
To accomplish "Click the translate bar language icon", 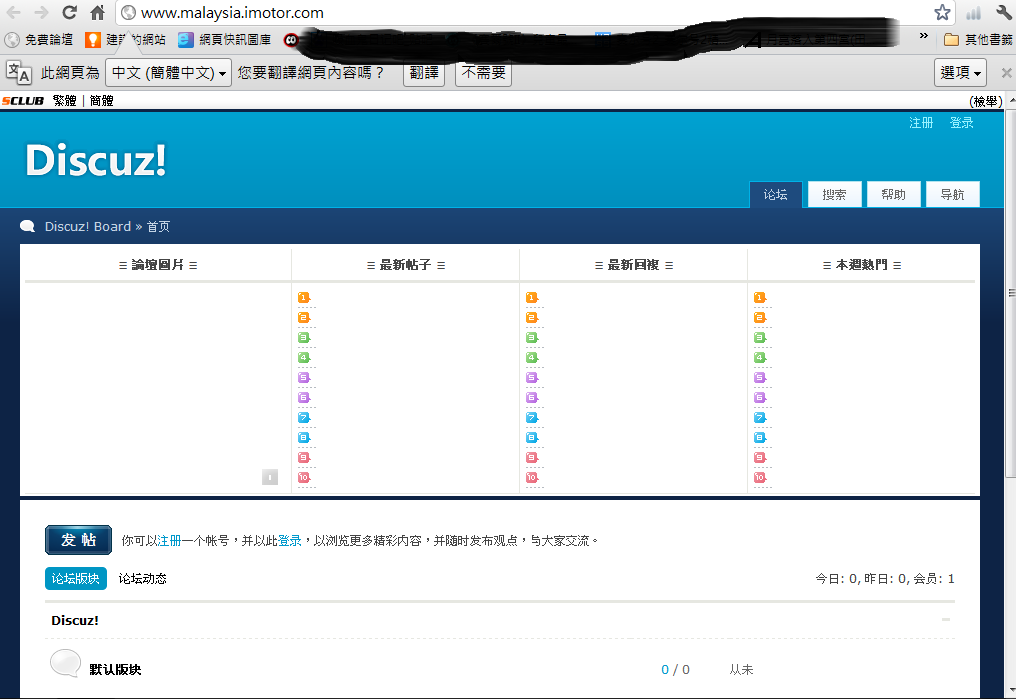I will point(18,72).
